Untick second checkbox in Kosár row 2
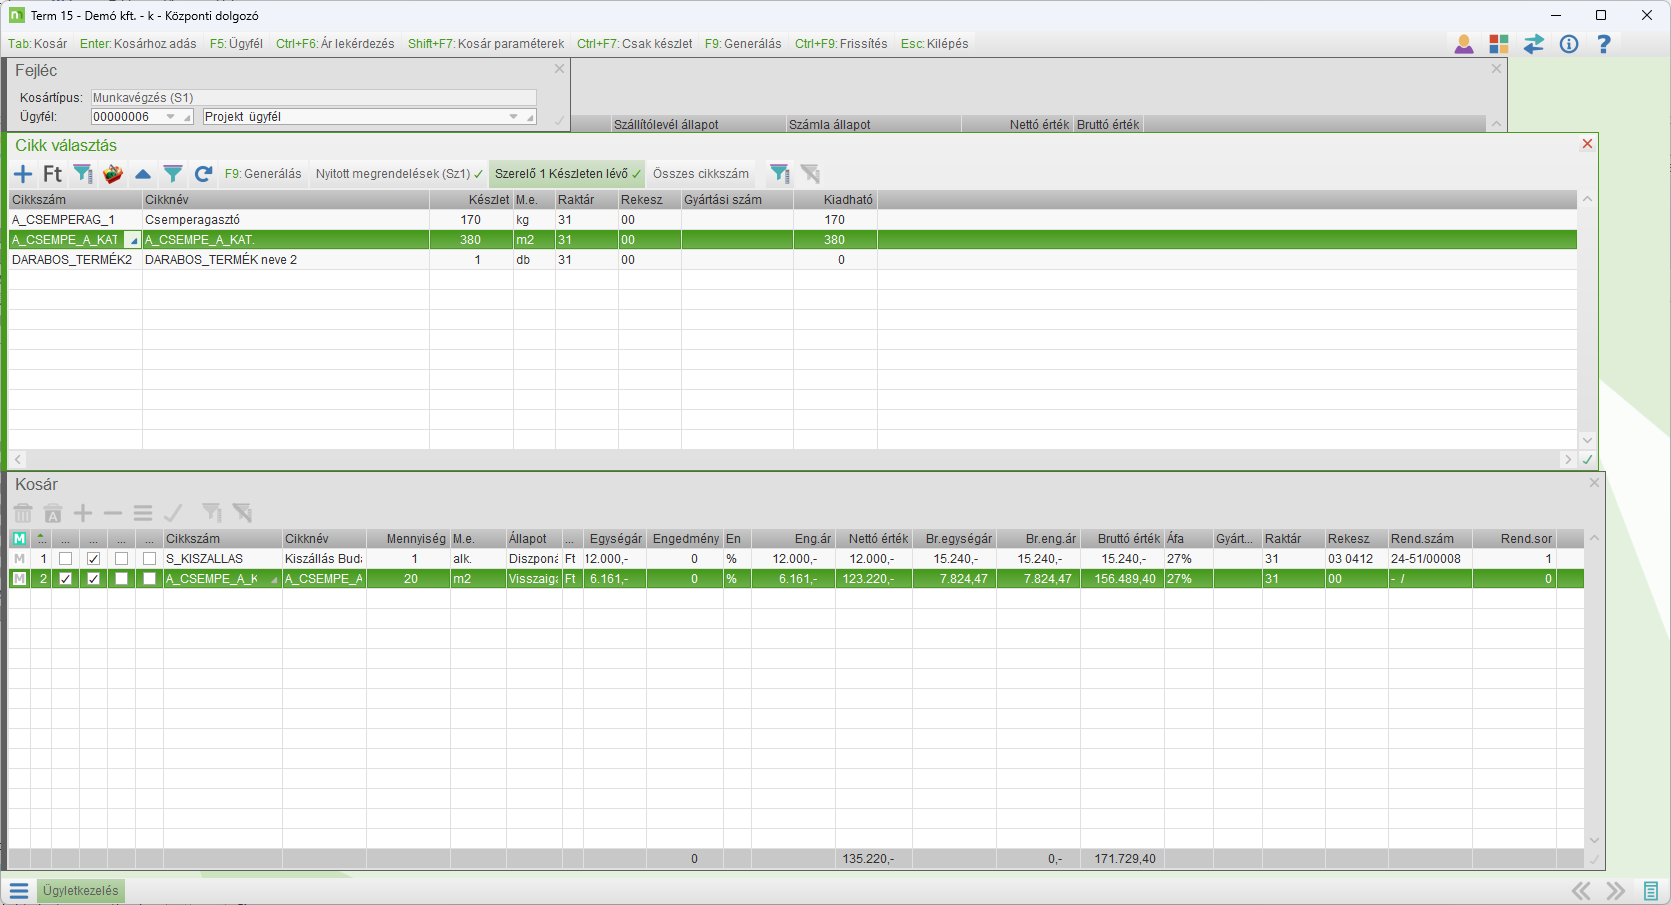The image size is (1671, 905). (94, 579)
